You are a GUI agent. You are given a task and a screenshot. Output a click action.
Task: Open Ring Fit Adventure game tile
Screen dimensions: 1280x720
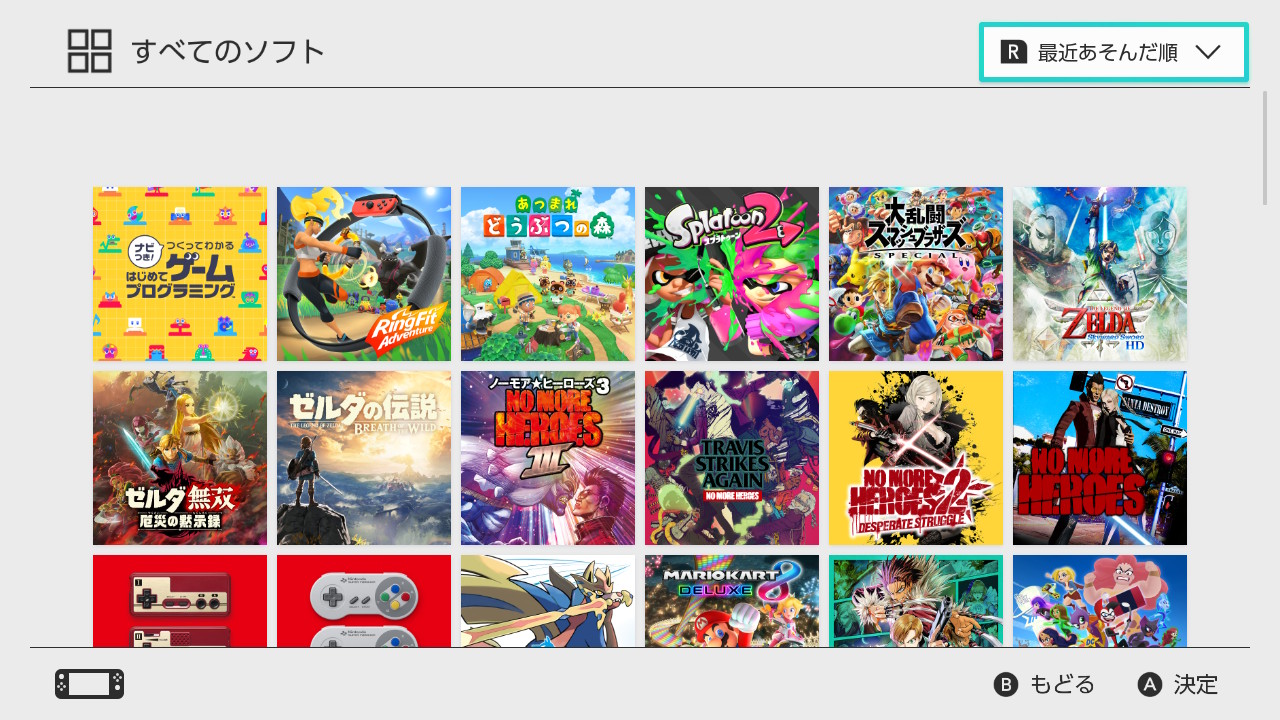(x=364, y=274)
